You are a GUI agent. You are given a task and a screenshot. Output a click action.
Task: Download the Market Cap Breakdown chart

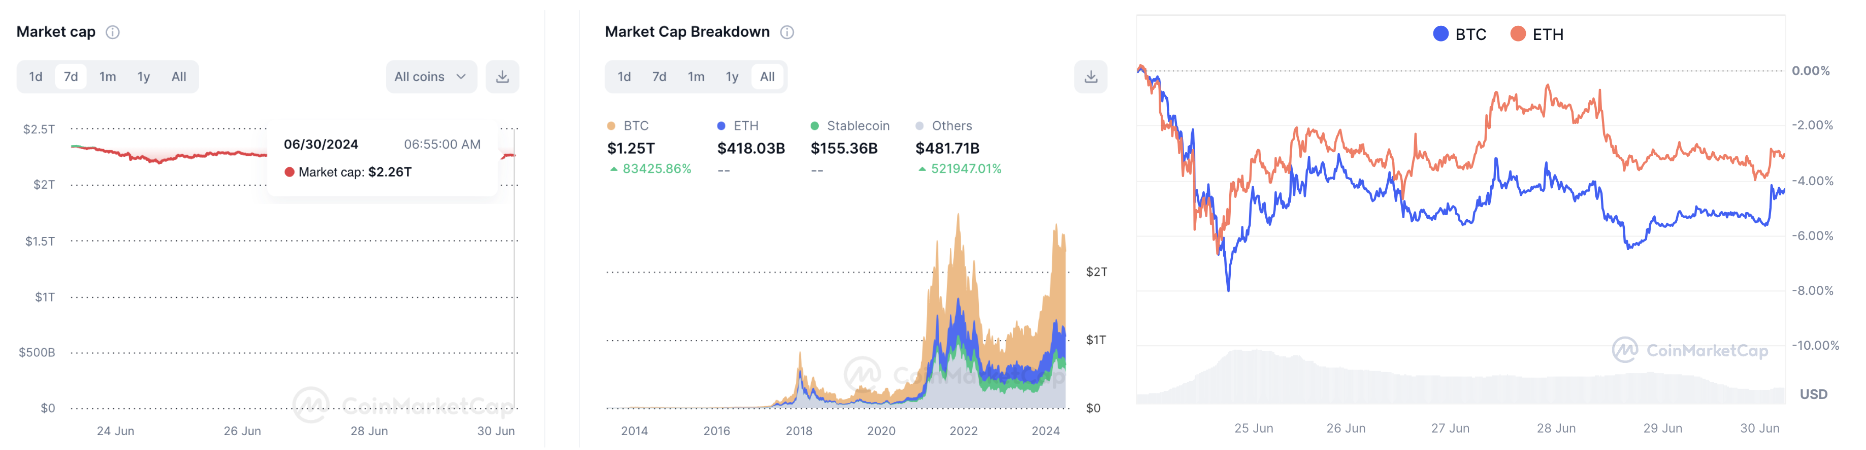tap(1090, 77)
